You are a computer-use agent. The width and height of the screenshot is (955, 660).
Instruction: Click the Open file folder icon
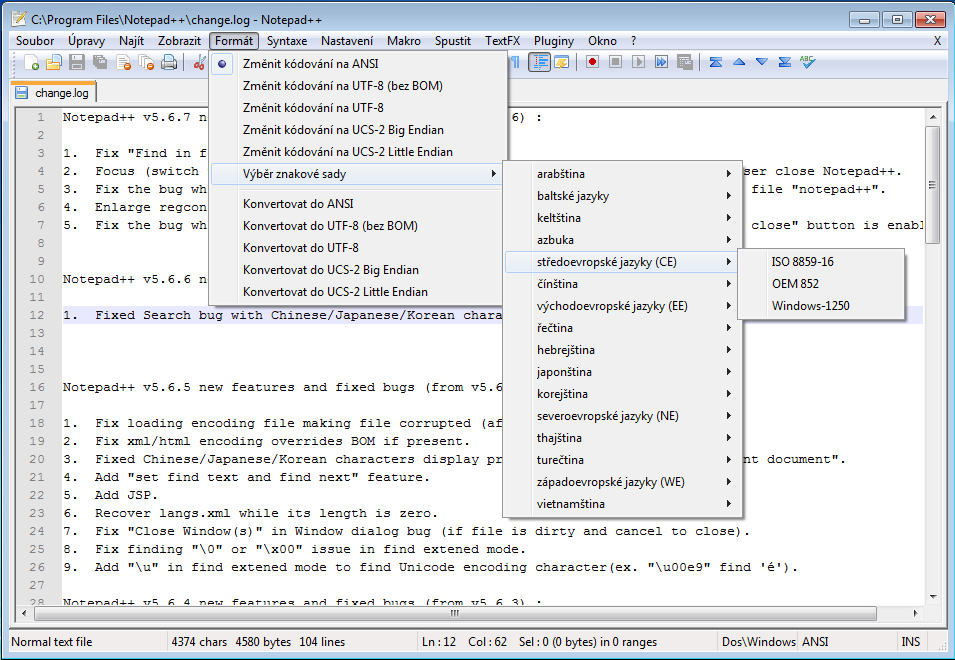[54, 62]
